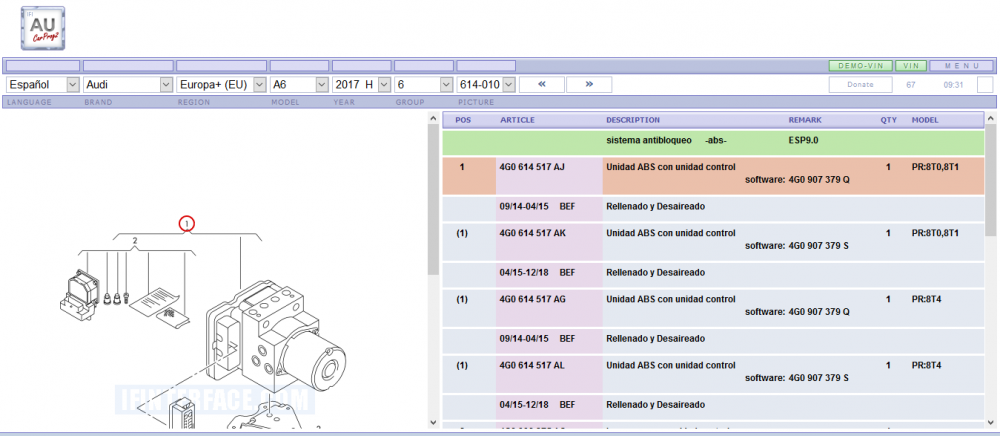Click PR:8T4 in the AG row

pyautogui.click(x=927, y=299)
